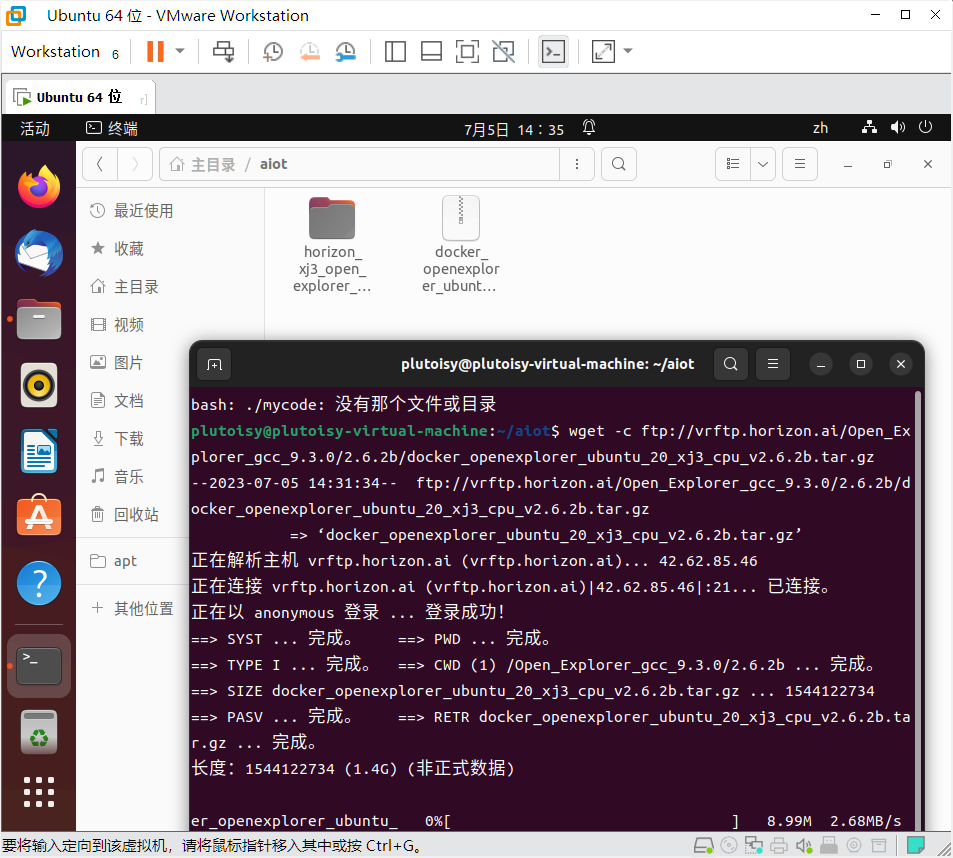This screenshot has height=858, width=953.
Task: Open the 下载 folder in sidebar
Action: (x=132, y=439)
